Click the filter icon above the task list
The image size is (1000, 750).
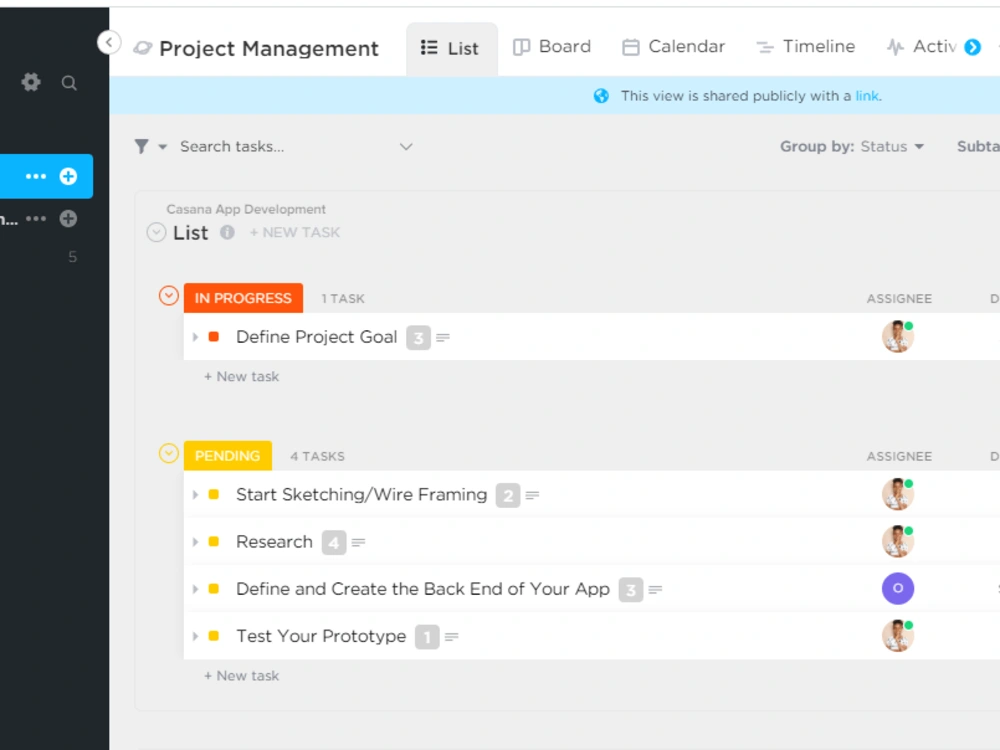[141, 146]
